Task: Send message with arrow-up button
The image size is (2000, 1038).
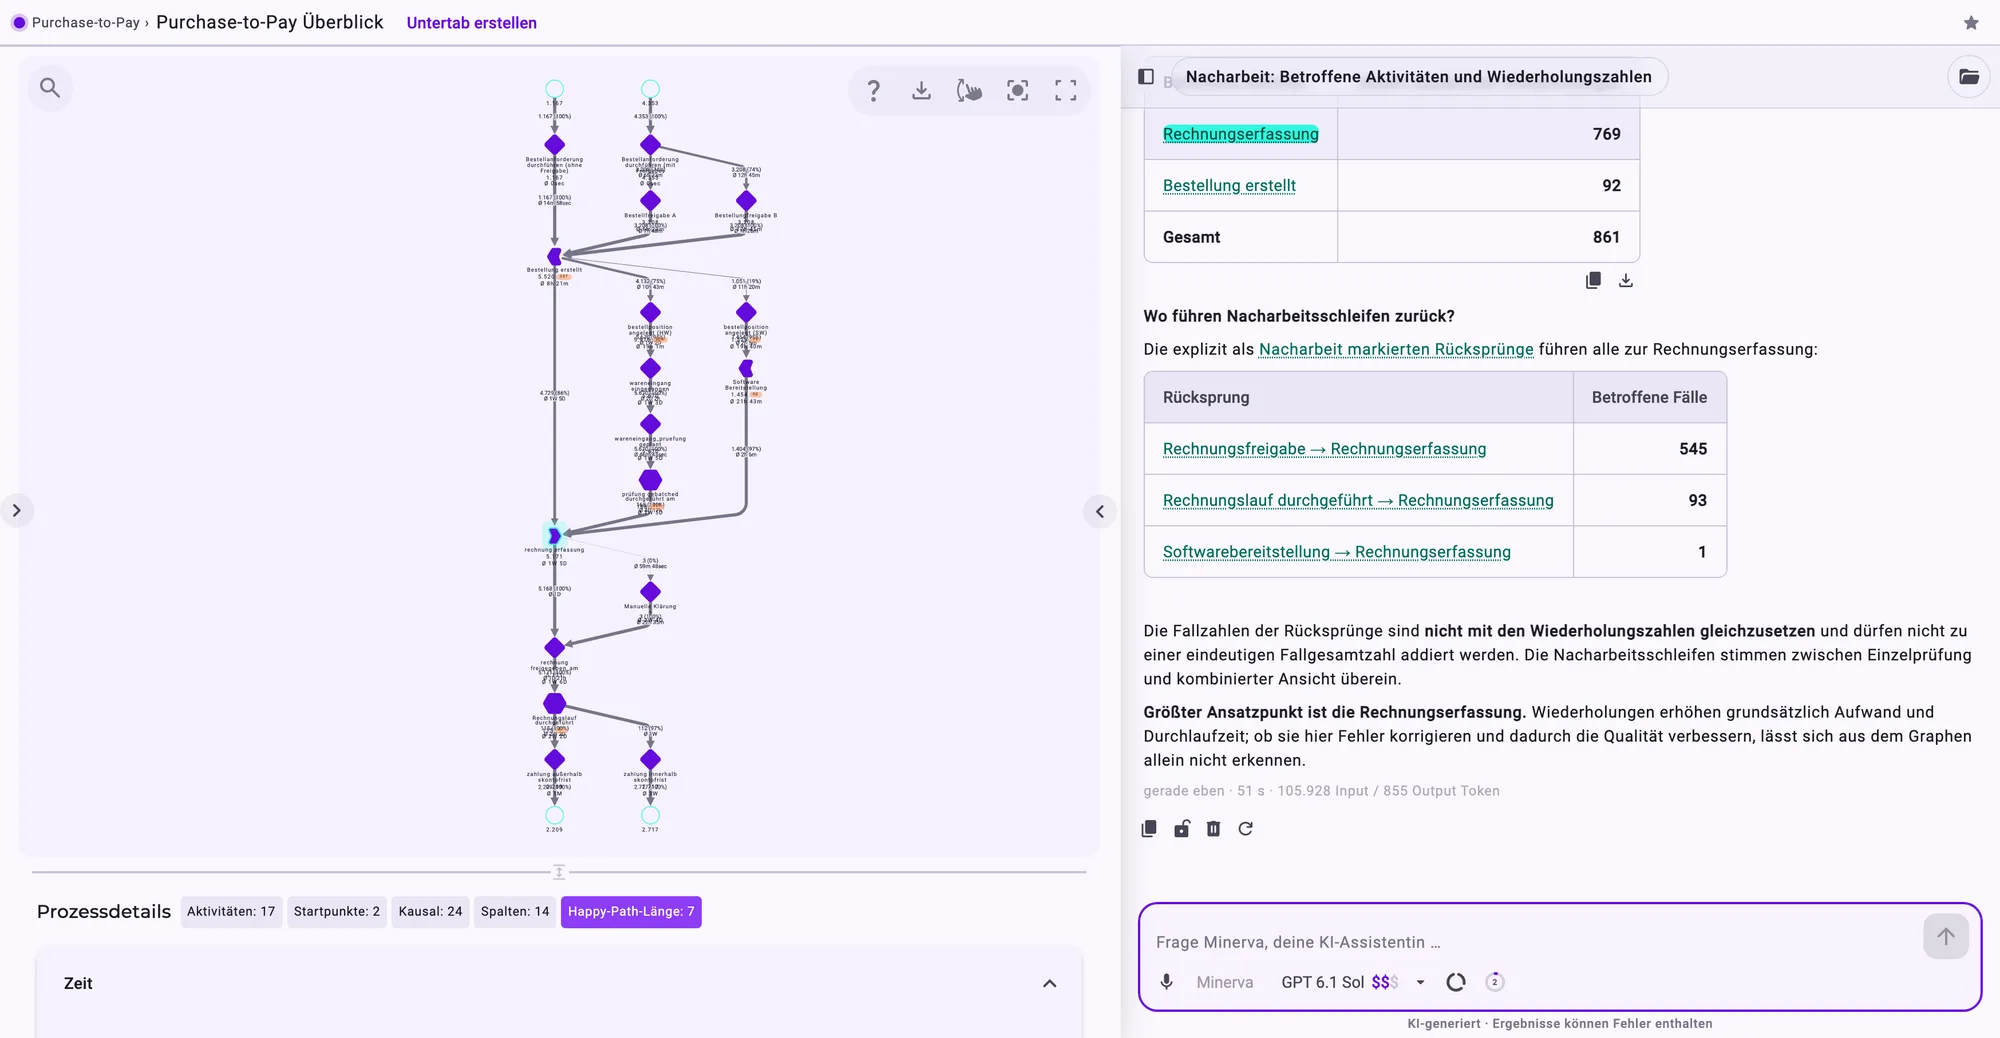Action: click(1945, 937)
